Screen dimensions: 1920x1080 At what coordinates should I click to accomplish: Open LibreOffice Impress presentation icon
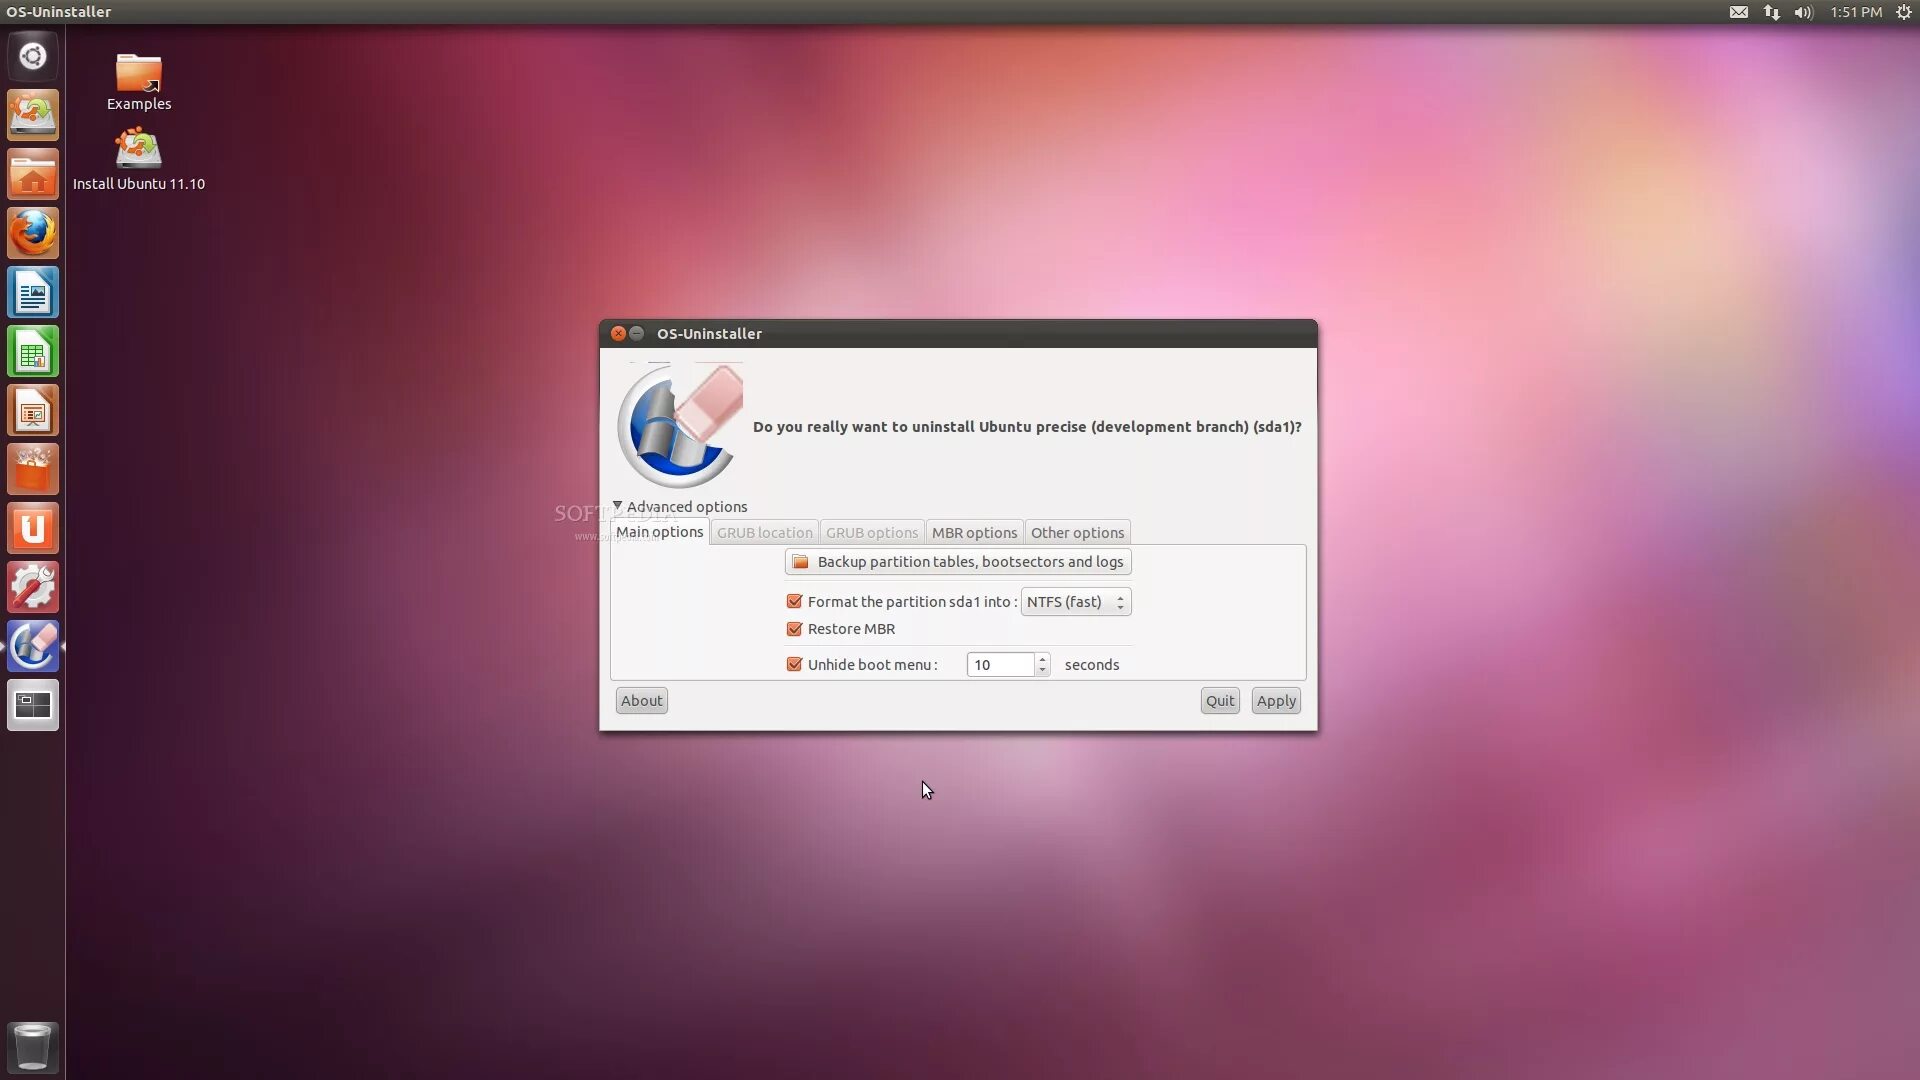tap(33, 411)
